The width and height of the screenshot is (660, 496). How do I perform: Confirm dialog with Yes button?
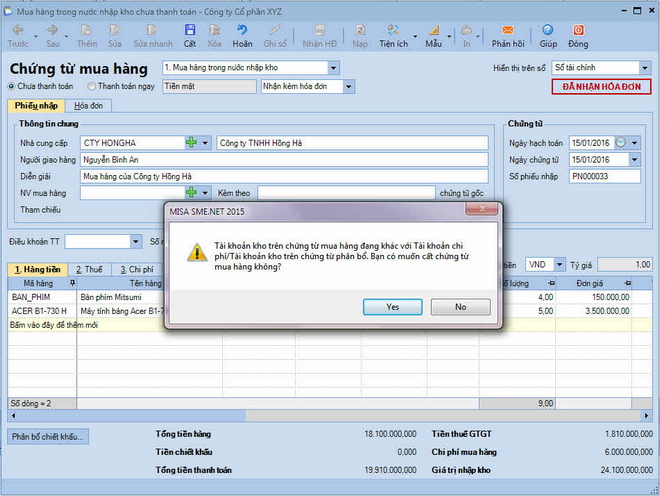click(393, 307)
